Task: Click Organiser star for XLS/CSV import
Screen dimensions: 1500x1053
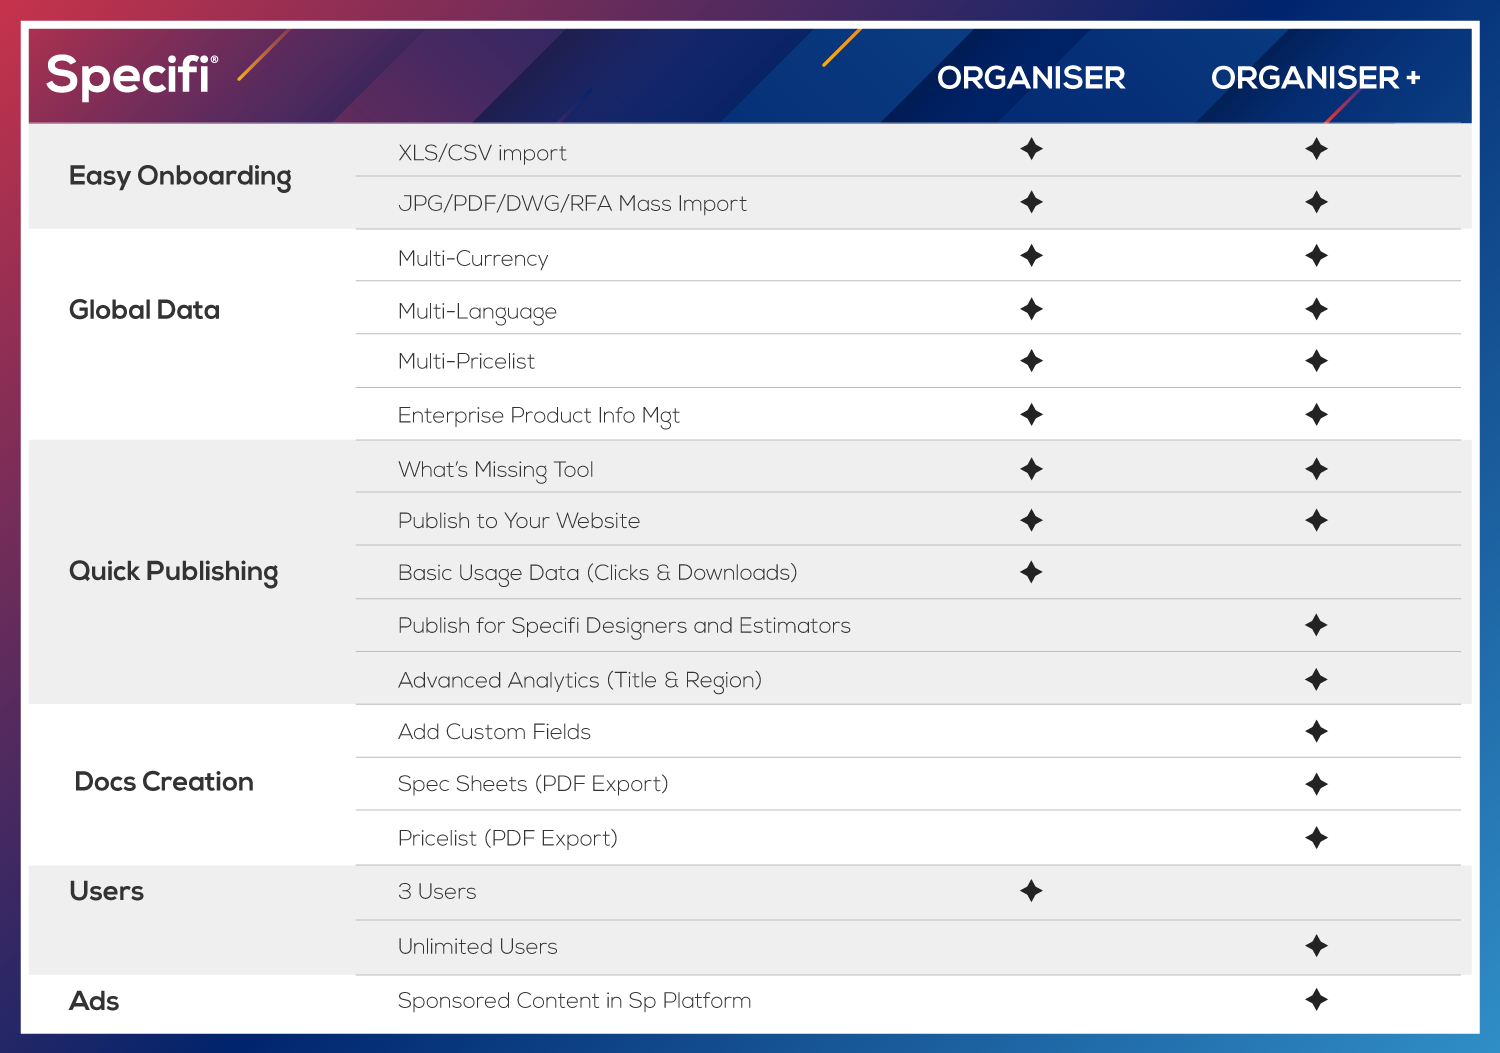Action: coord(1031,149)
